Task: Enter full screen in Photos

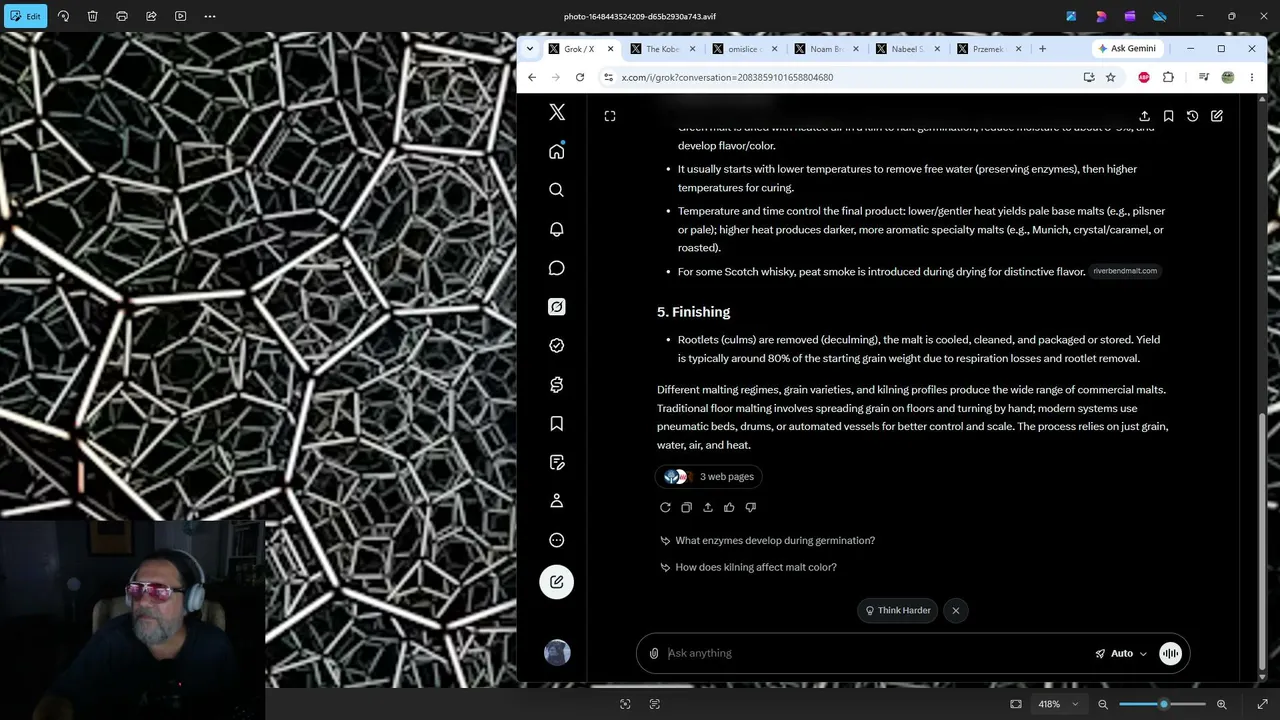Action: point(1262,705)
